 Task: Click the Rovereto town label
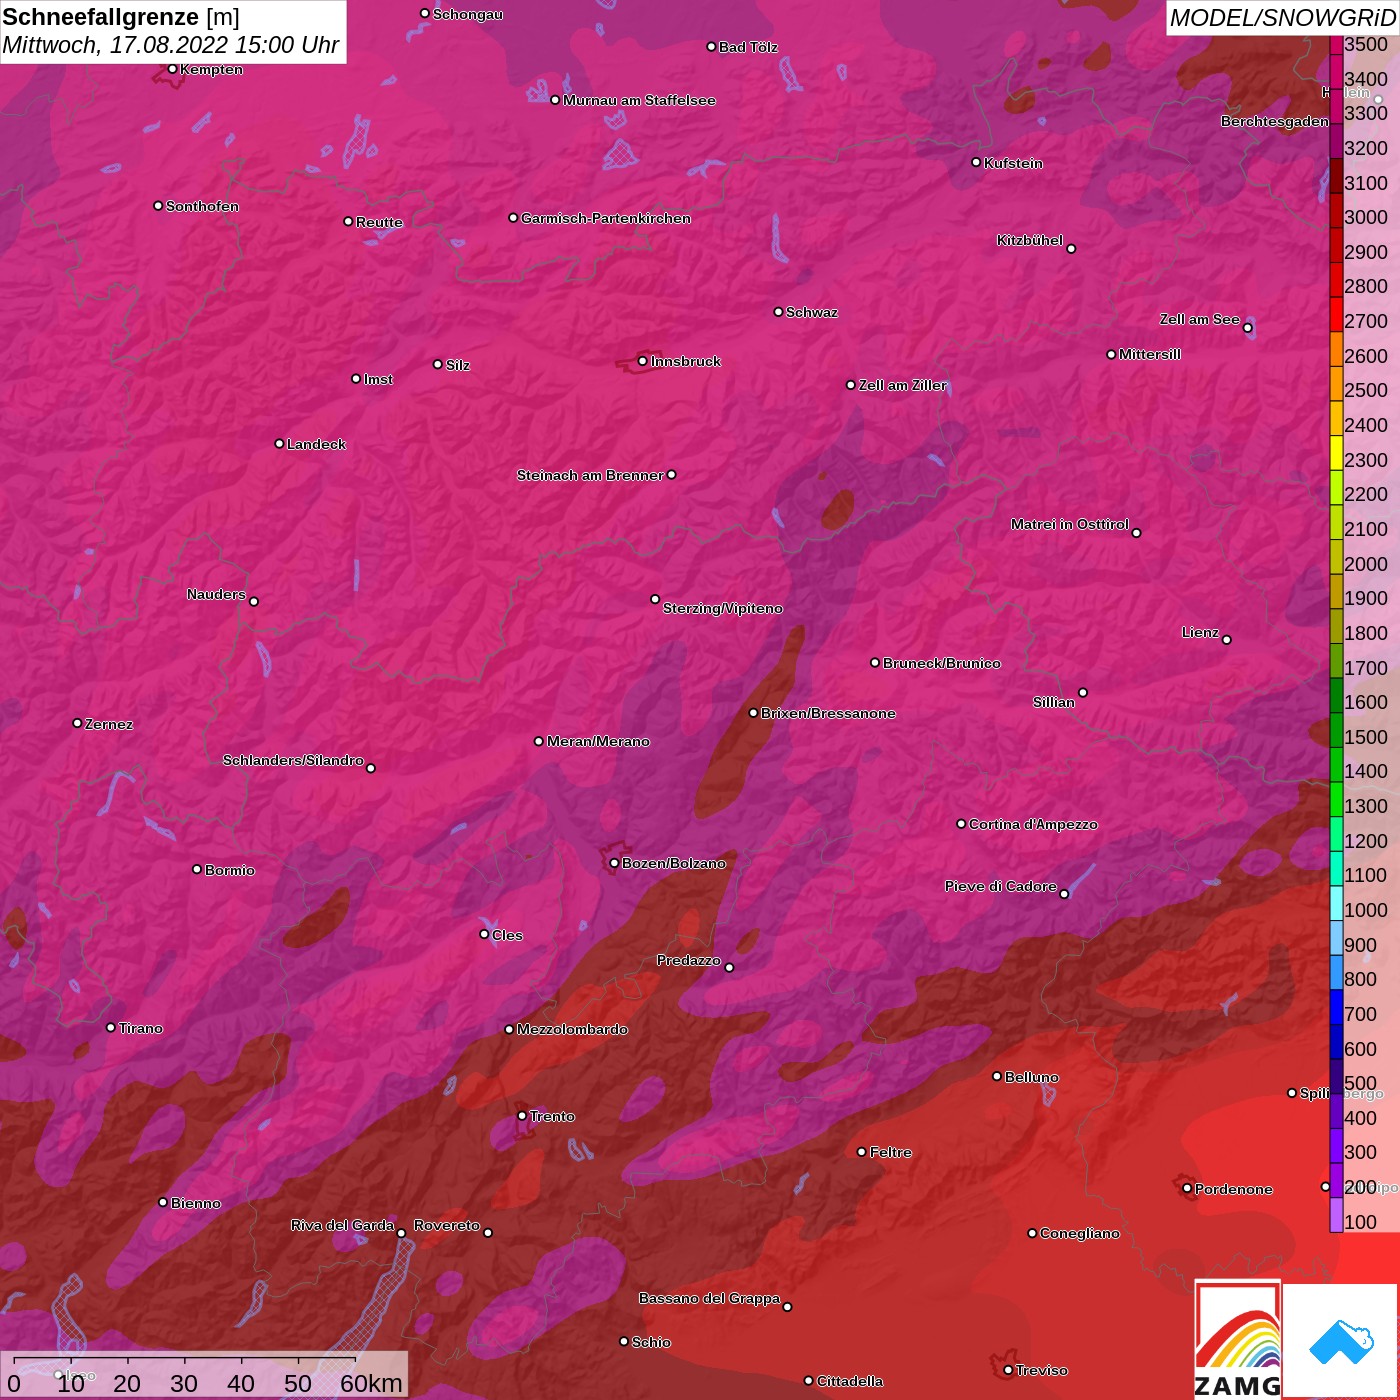447,1225
